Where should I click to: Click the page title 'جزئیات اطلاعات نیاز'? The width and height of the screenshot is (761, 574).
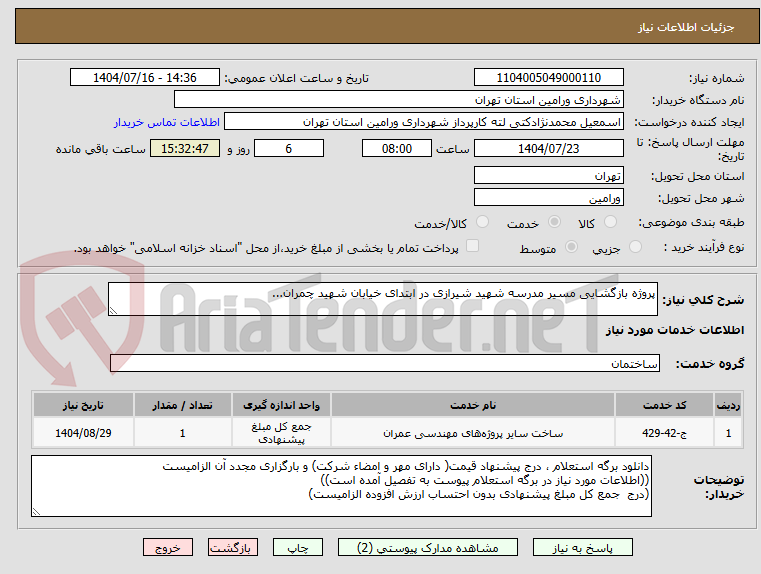pos(686,27)
